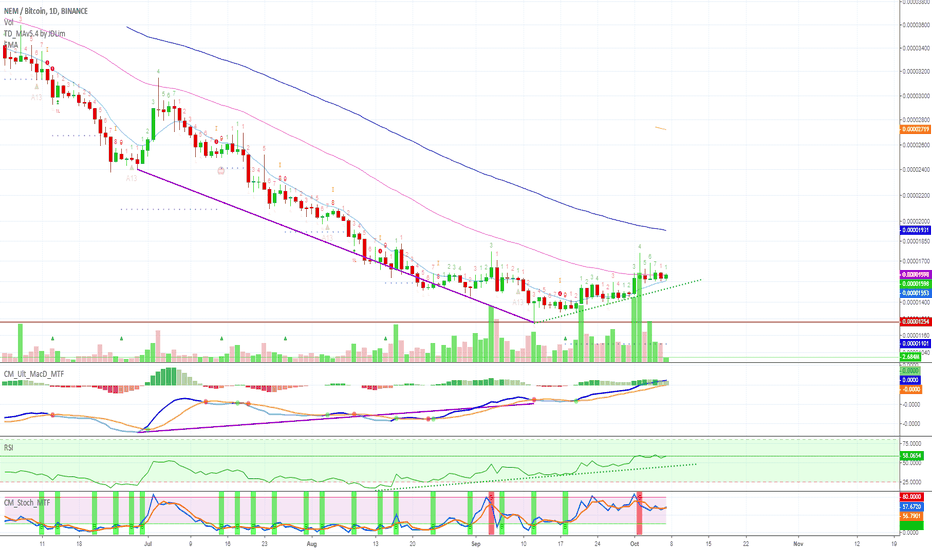The width and height of the screenshot is (932, 550).
Task: Click the 0.00001700 price axis label
Action: coord(915,261)
